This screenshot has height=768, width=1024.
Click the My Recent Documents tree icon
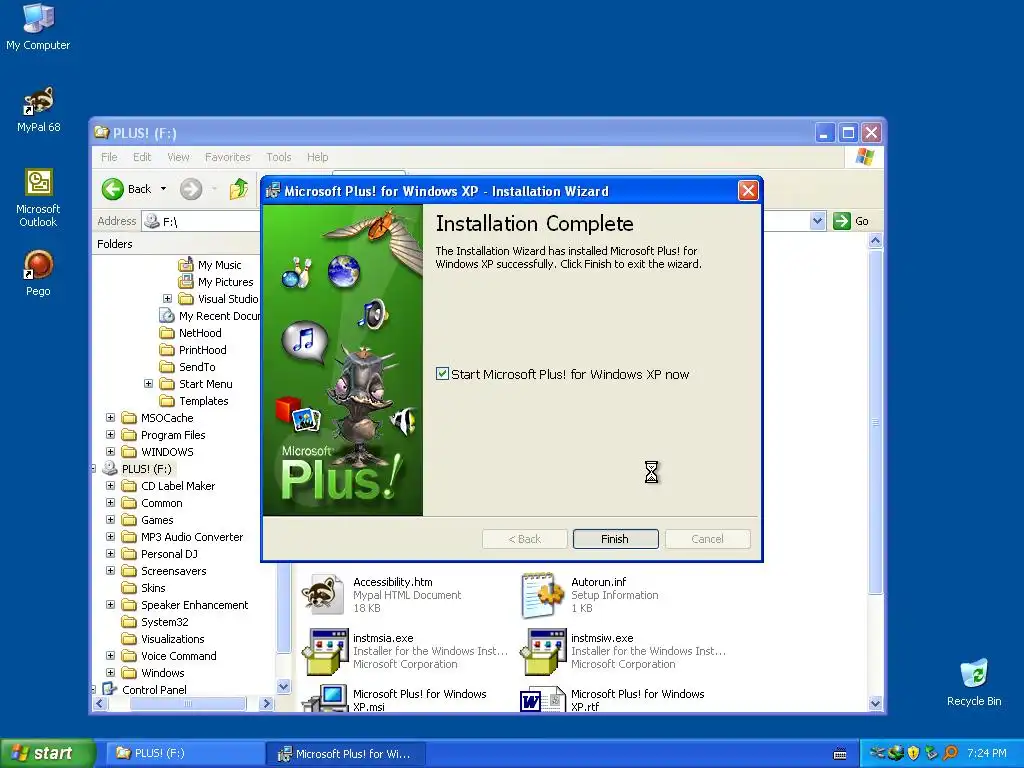[x=167, y=315]
